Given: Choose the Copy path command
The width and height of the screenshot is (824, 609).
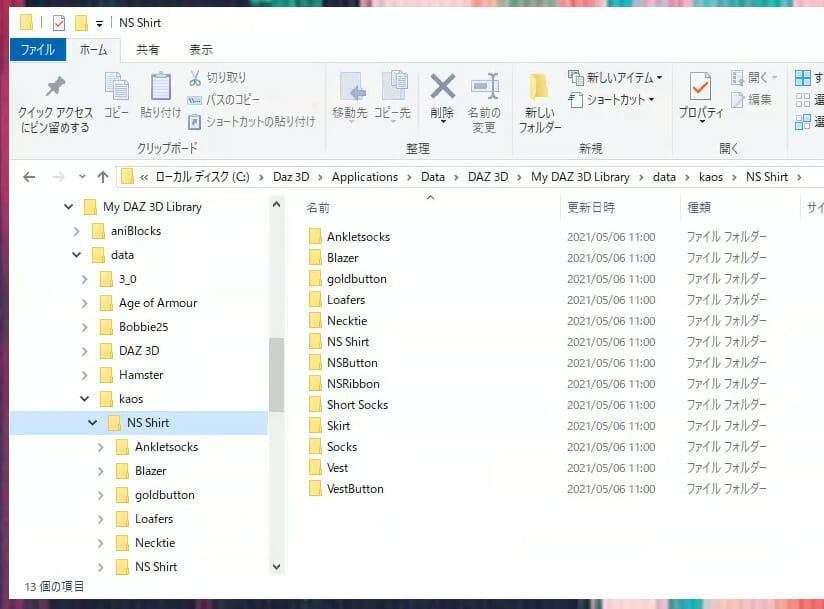Looking at the screenshot, I should (x=224, y=99).
